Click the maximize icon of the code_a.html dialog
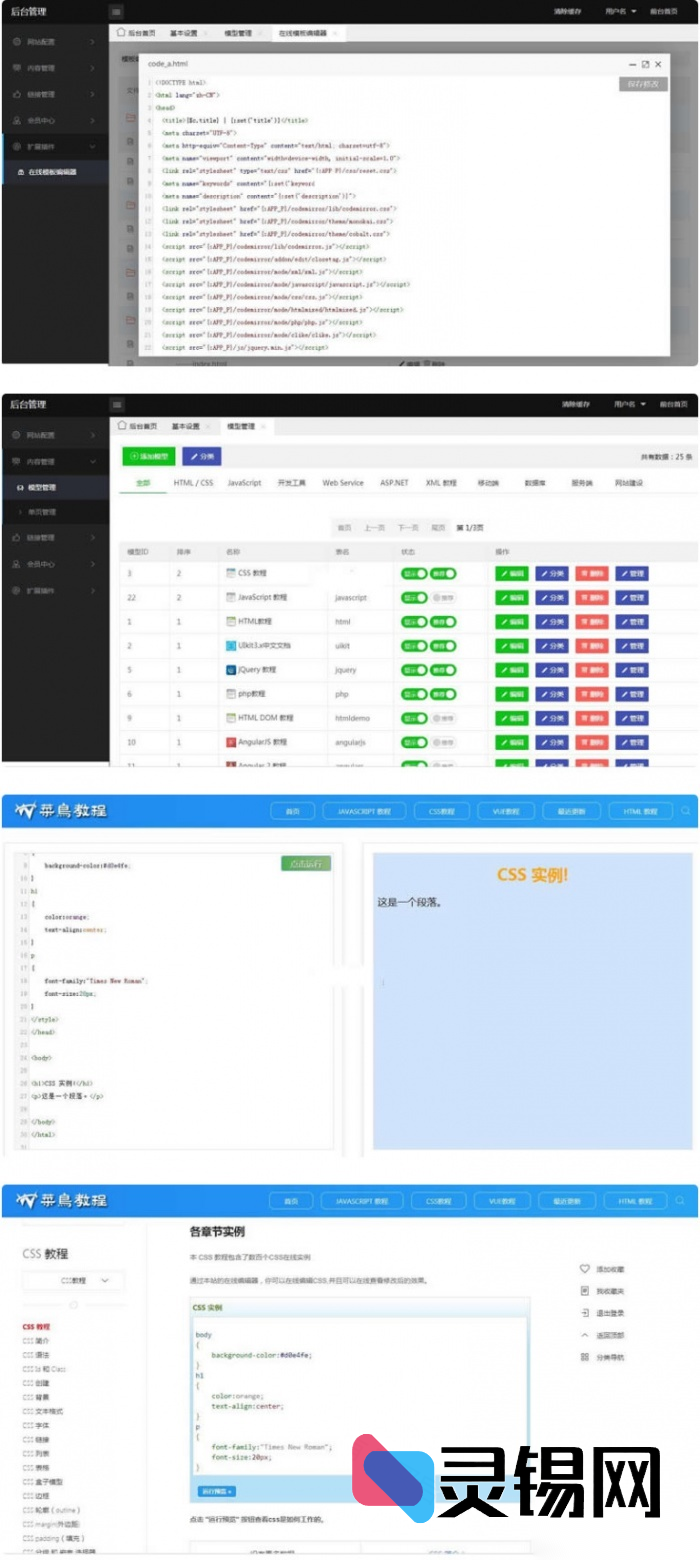 (645, 64)
